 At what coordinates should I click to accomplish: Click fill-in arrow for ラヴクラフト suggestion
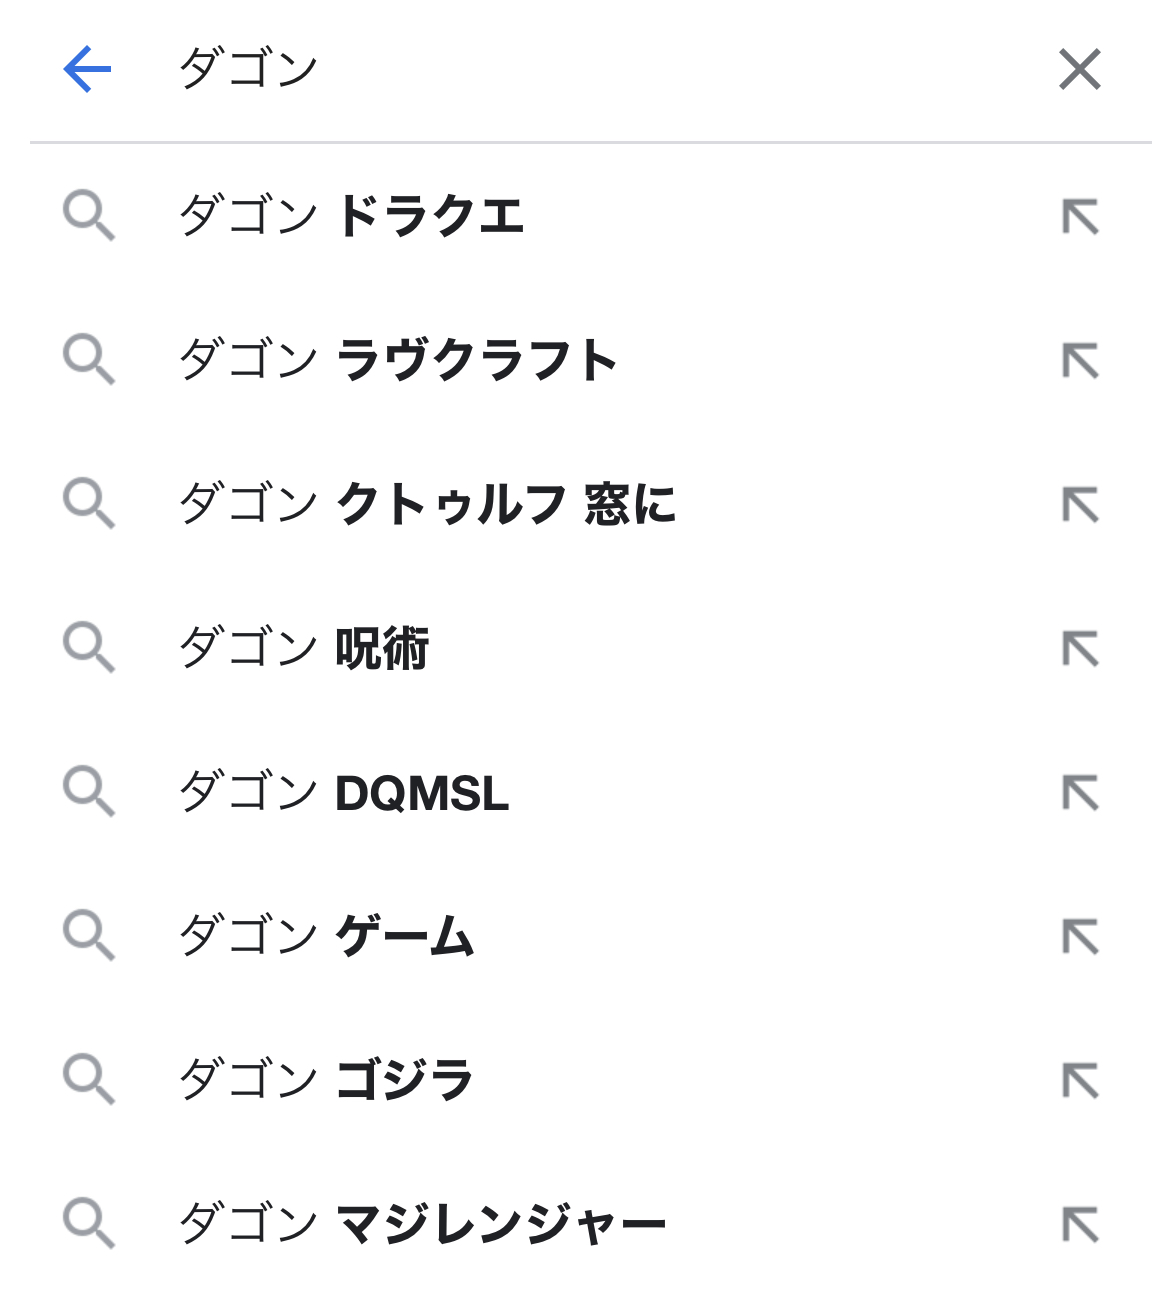click(1080, 360)
